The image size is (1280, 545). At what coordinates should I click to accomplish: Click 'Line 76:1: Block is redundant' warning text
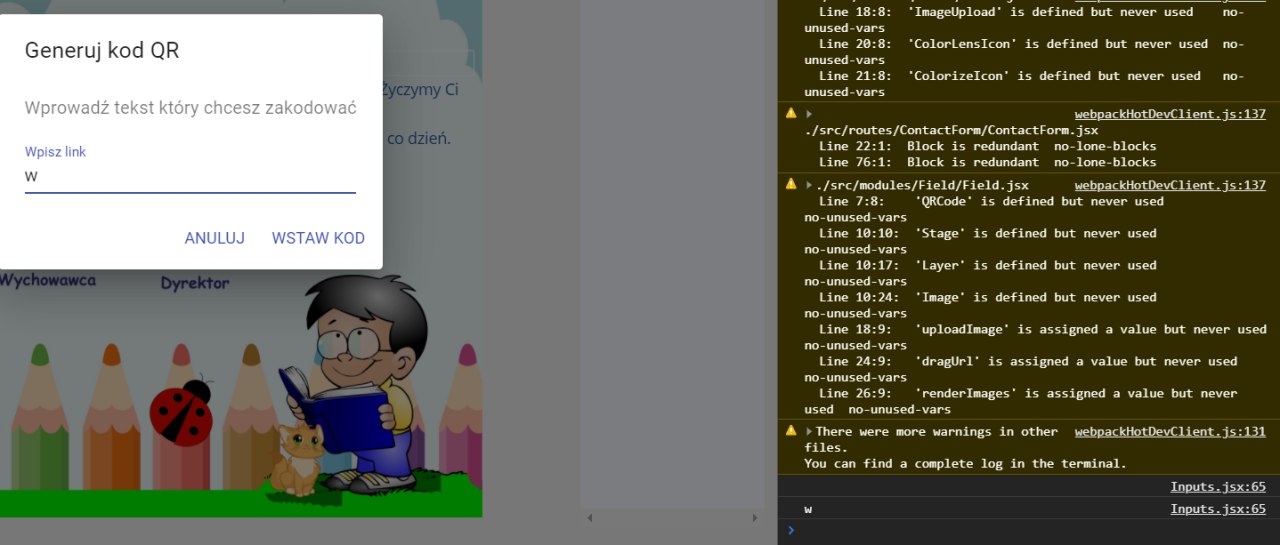tap(988, 162)
